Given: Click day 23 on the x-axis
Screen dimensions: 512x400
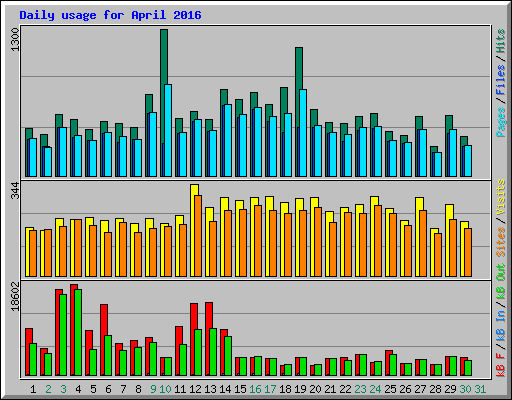Looking at the screenshot, I should pos(360,389).
